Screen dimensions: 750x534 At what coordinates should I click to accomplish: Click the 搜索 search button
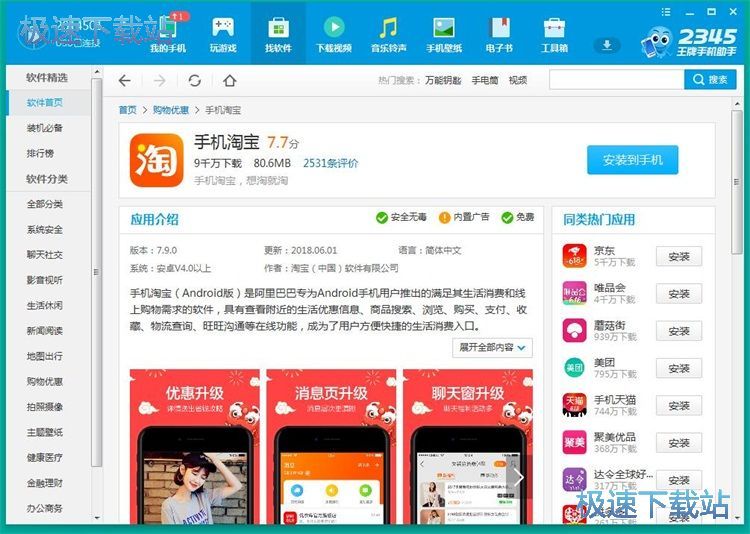pos(710,79)
